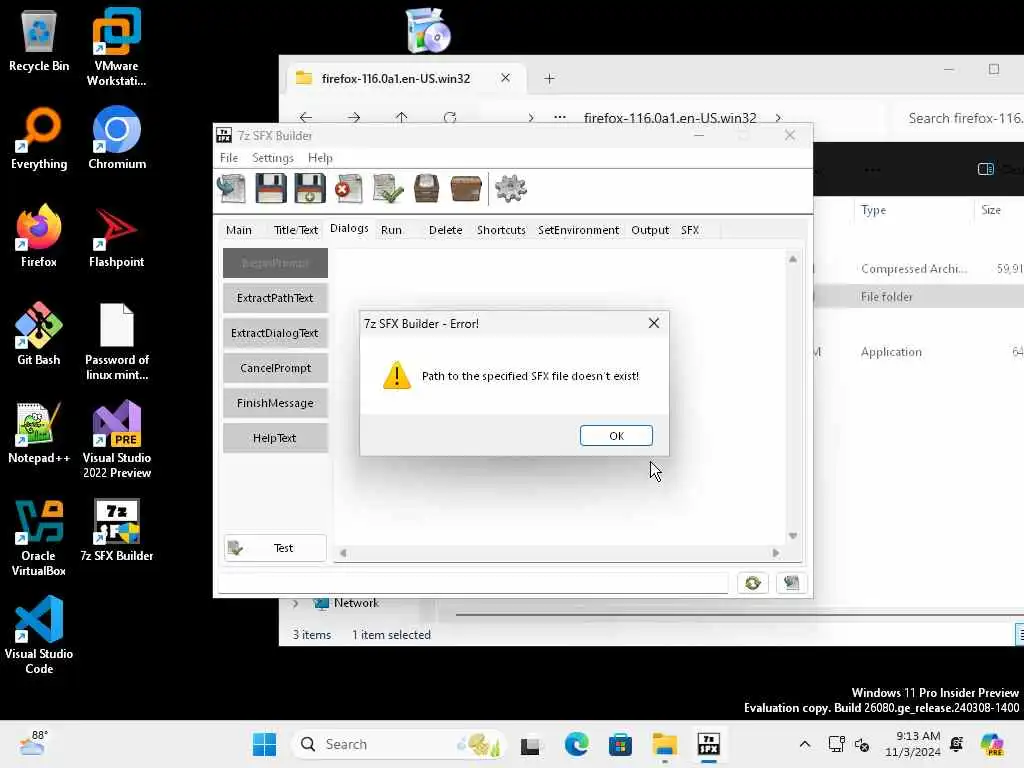The width and height of the screenshot is (1024, 768).
Task: Expand the chevron after the firefox-116.0a1.en-US.win32 breadcrumb
Action: pos(778,118)
